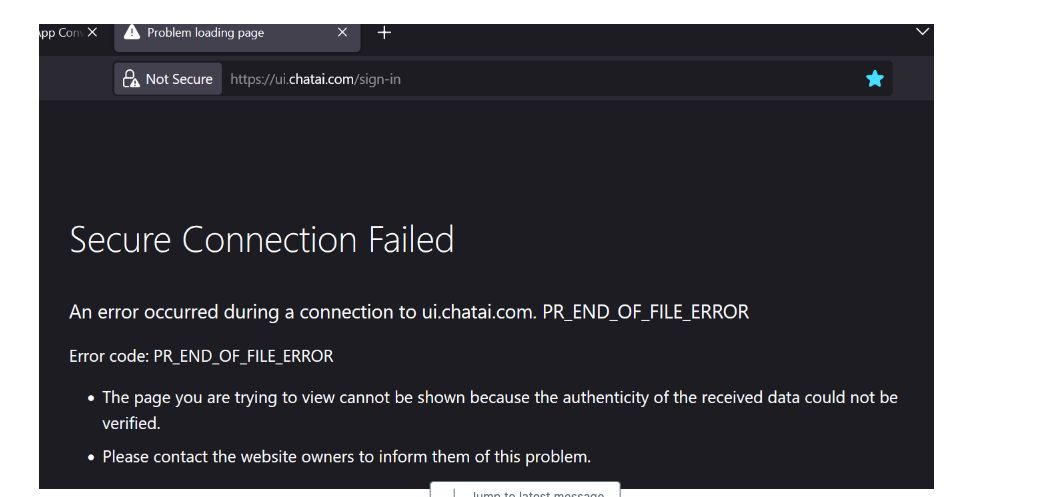This screenshot has width=1054, height=497.
Task: Click the Error code PR_END_OF_FILE_ERROR line
Action: pos(201,355)
